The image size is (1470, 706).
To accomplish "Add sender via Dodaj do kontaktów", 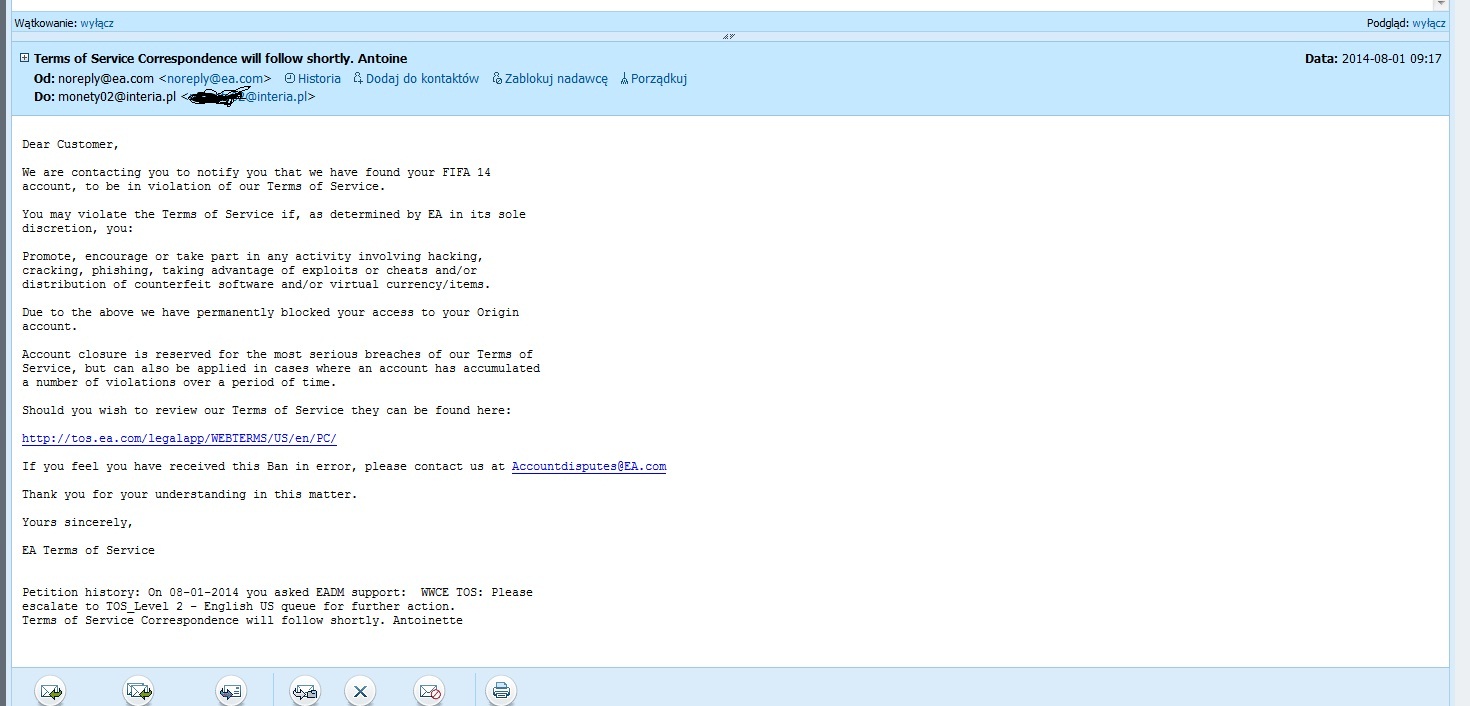I will [422, 79].
